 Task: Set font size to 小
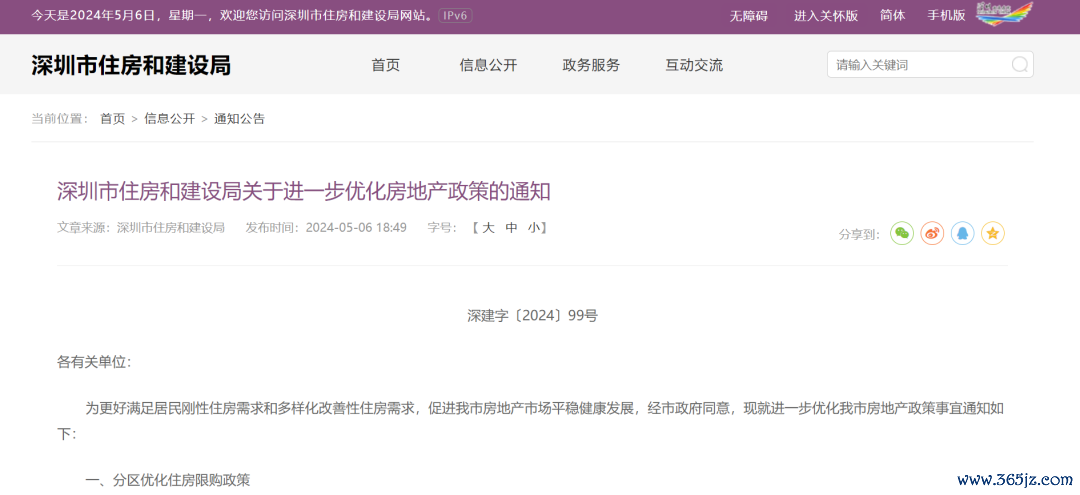click(534, 228)
